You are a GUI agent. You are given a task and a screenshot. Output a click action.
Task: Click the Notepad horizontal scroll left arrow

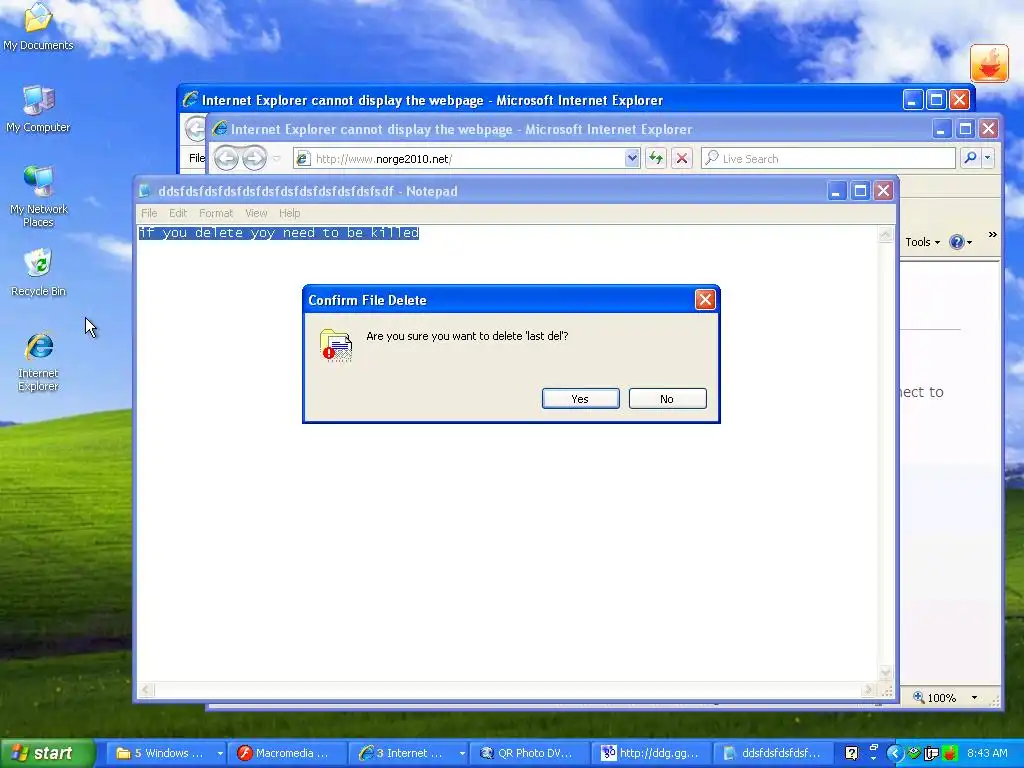click(146, 690)
